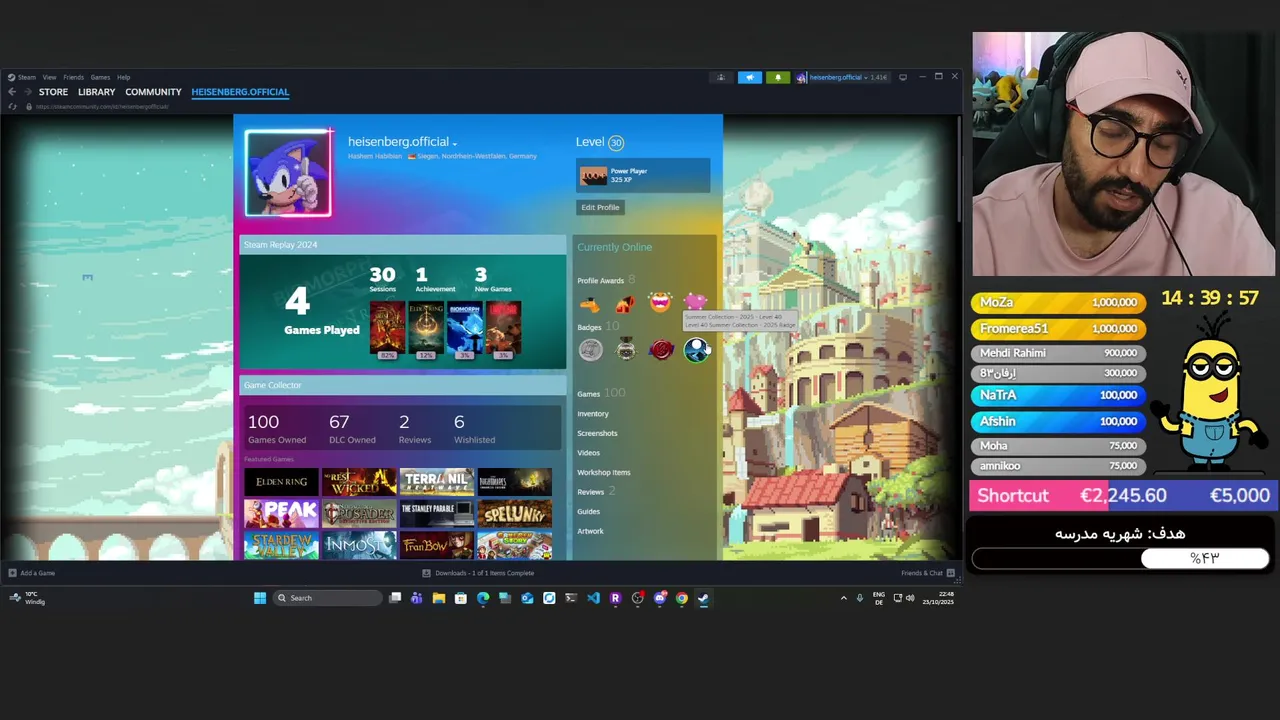Screen dimensions: 1280x720
Task: Open the Spelunky featured game tile
Action: point(514,514)
